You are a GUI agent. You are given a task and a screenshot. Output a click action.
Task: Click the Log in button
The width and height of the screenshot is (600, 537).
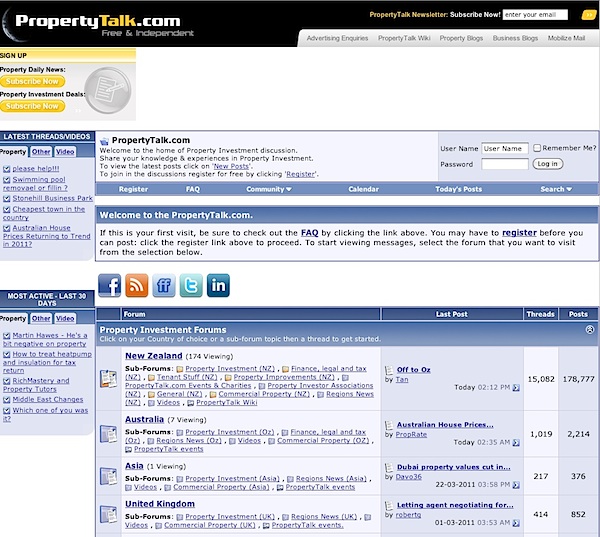click(x=548, y=164)
